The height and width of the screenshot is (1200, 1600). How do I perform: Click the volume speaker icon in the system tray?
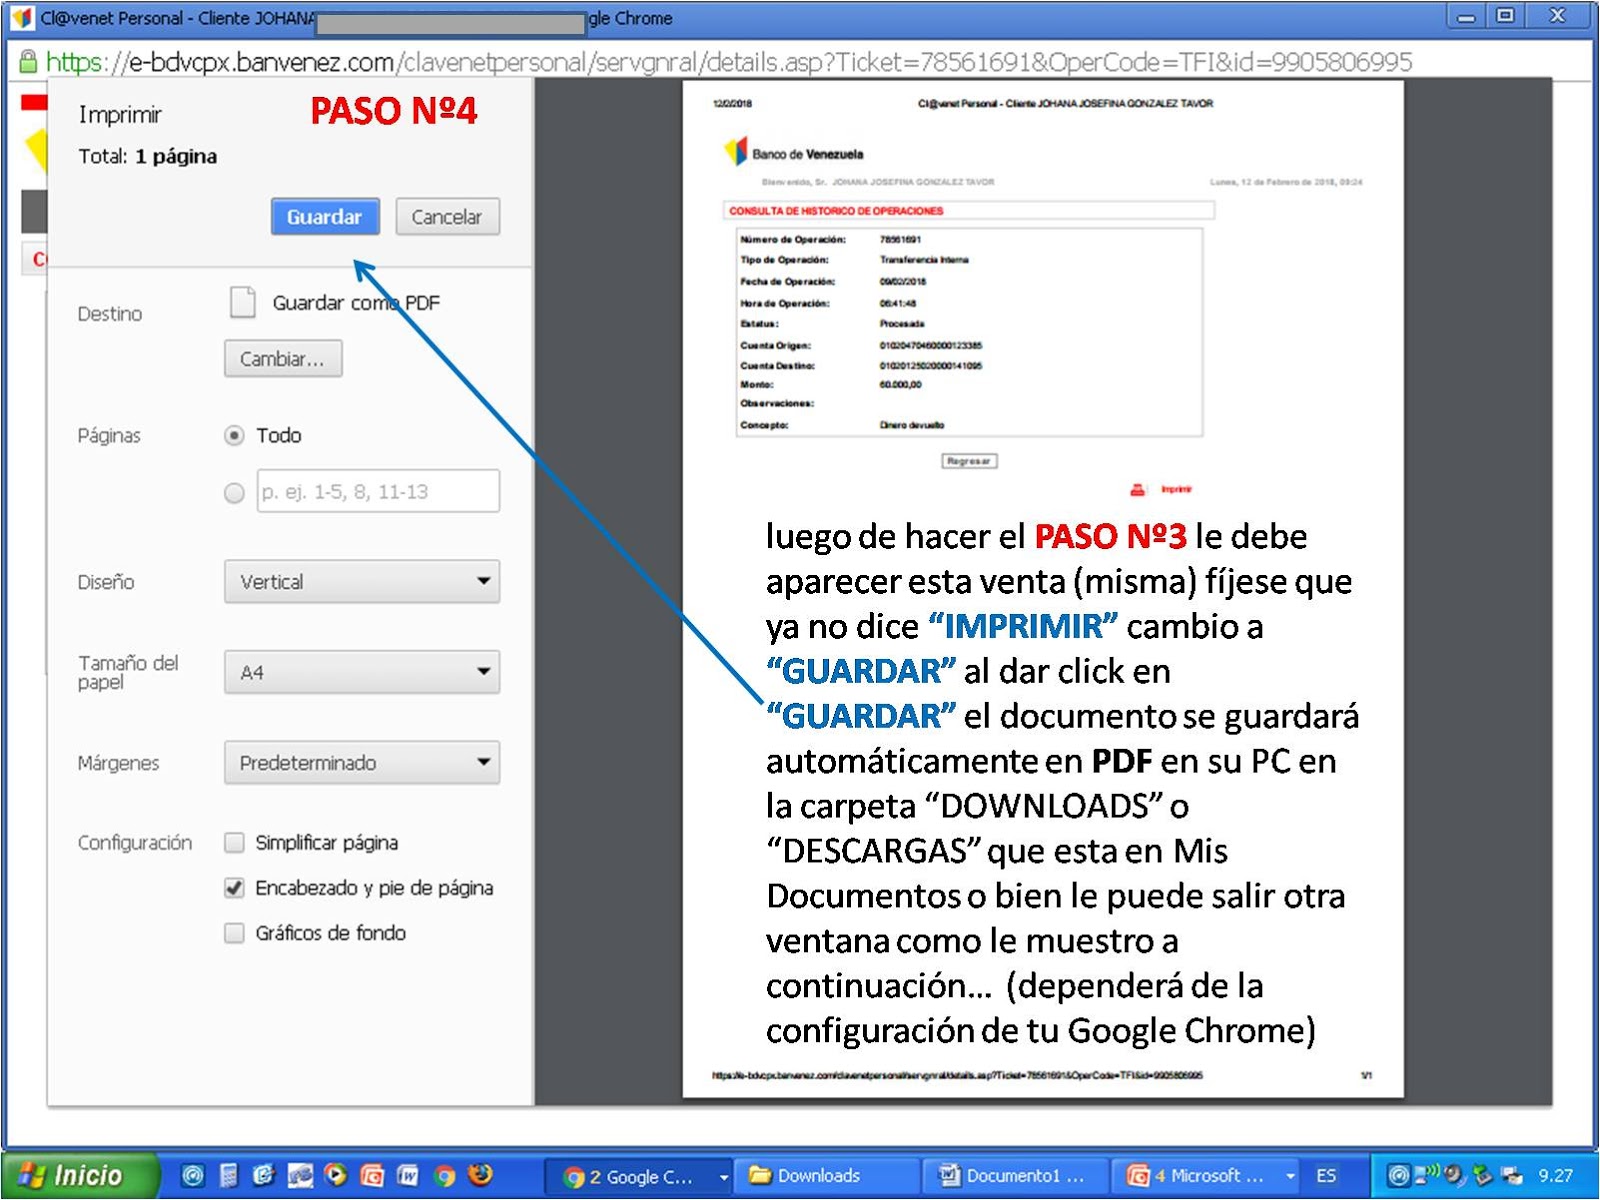(1452, 1175)
